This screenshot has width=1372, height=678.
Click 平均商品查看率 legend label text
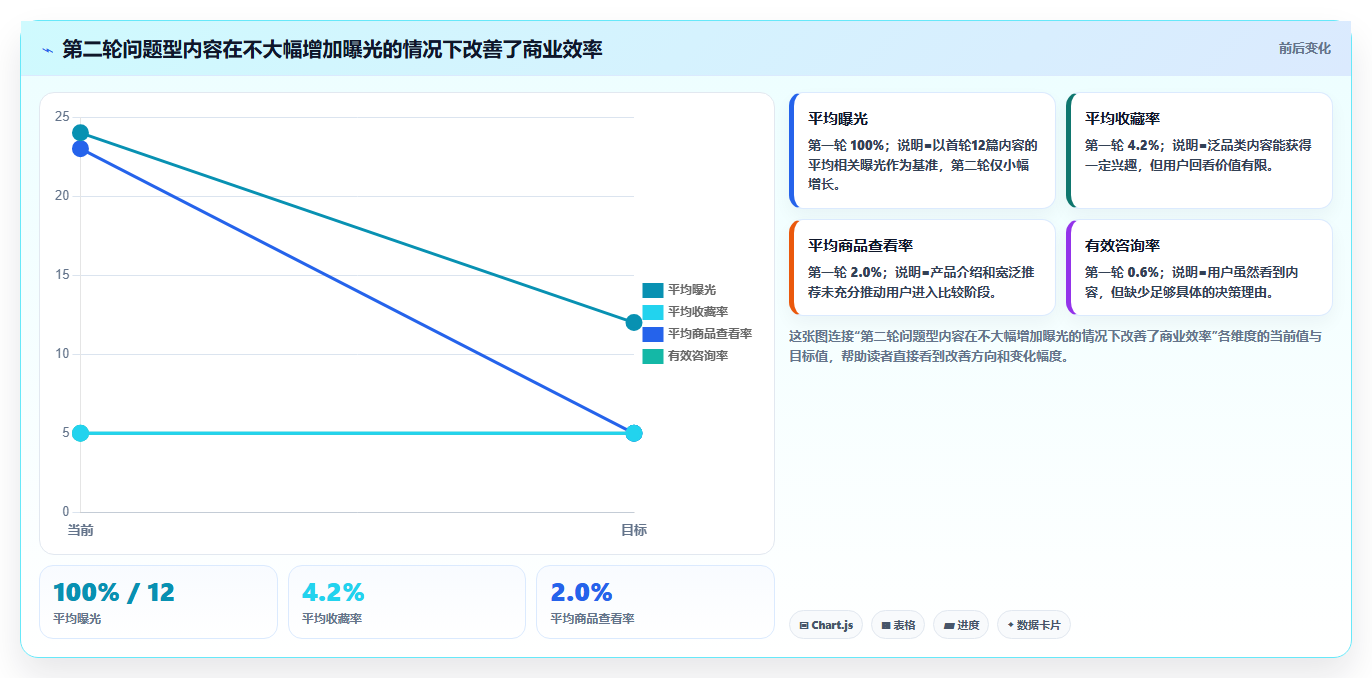coord(710,334)
